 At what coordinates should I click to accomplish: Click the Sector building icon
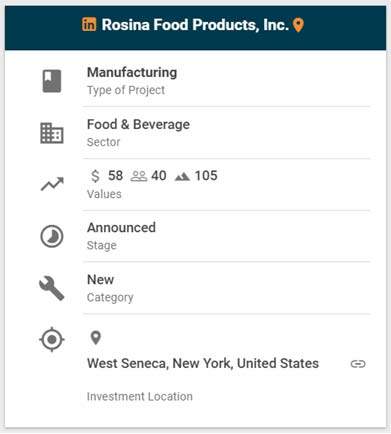(52, 133)
